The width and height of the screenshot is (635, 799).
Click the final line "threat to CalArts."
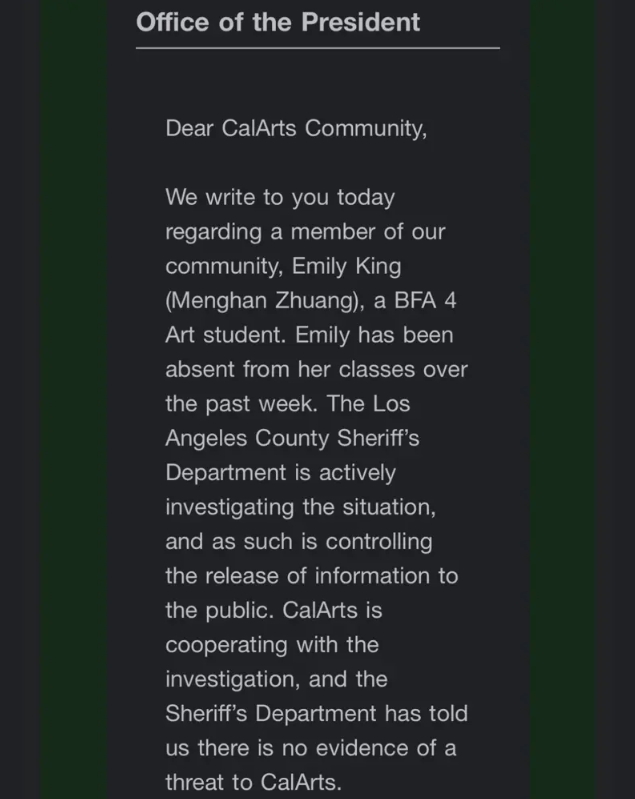[253, 782]
